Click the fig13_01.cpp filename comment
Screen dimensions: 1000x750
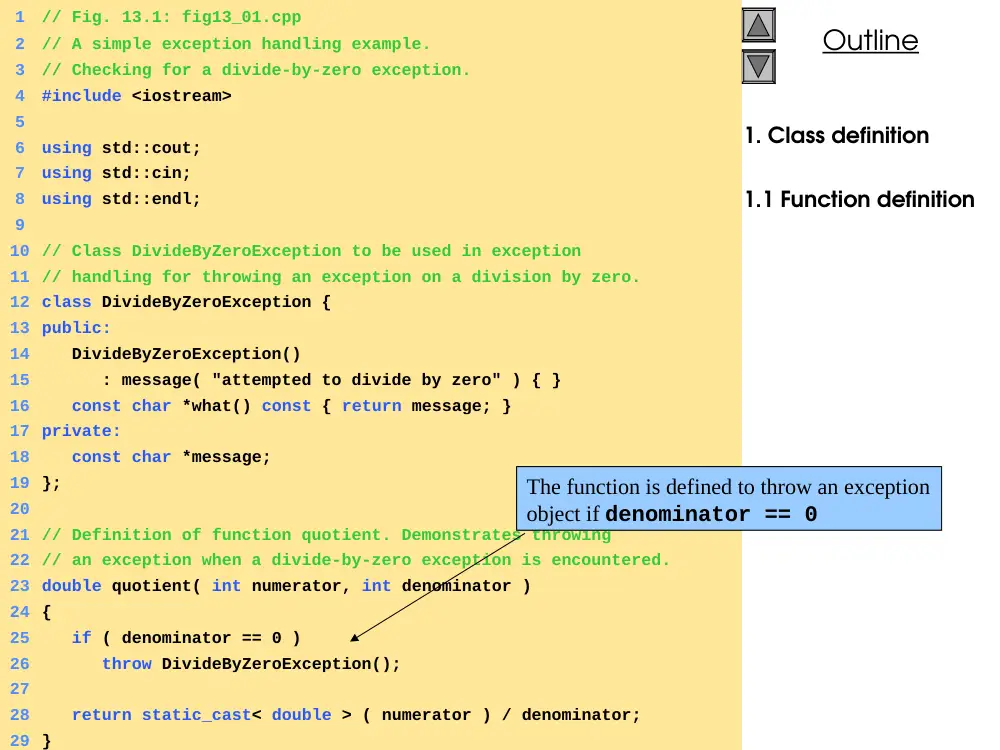(242, 17)
